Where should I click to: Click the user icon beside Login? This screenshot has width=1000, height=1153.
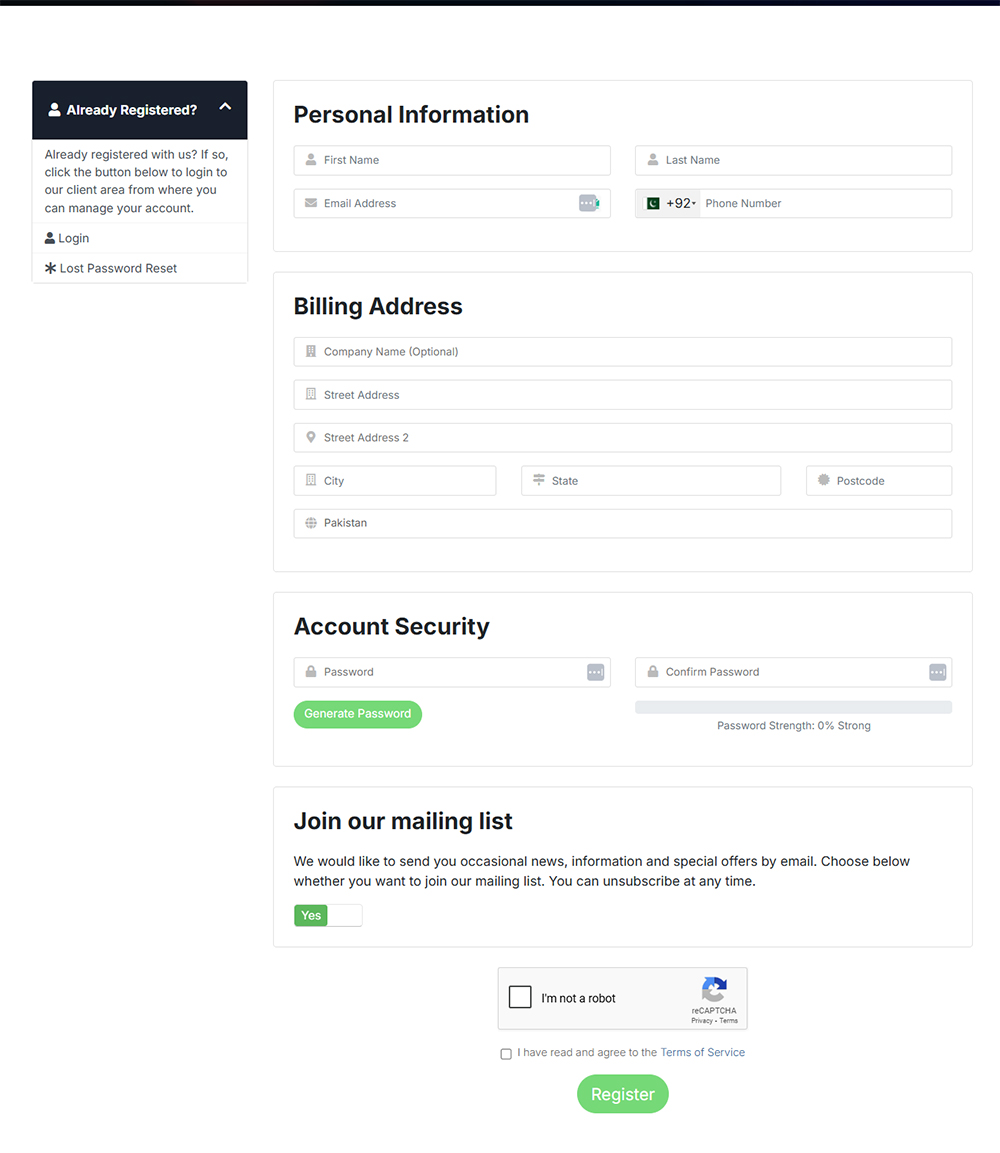(50, 238)
